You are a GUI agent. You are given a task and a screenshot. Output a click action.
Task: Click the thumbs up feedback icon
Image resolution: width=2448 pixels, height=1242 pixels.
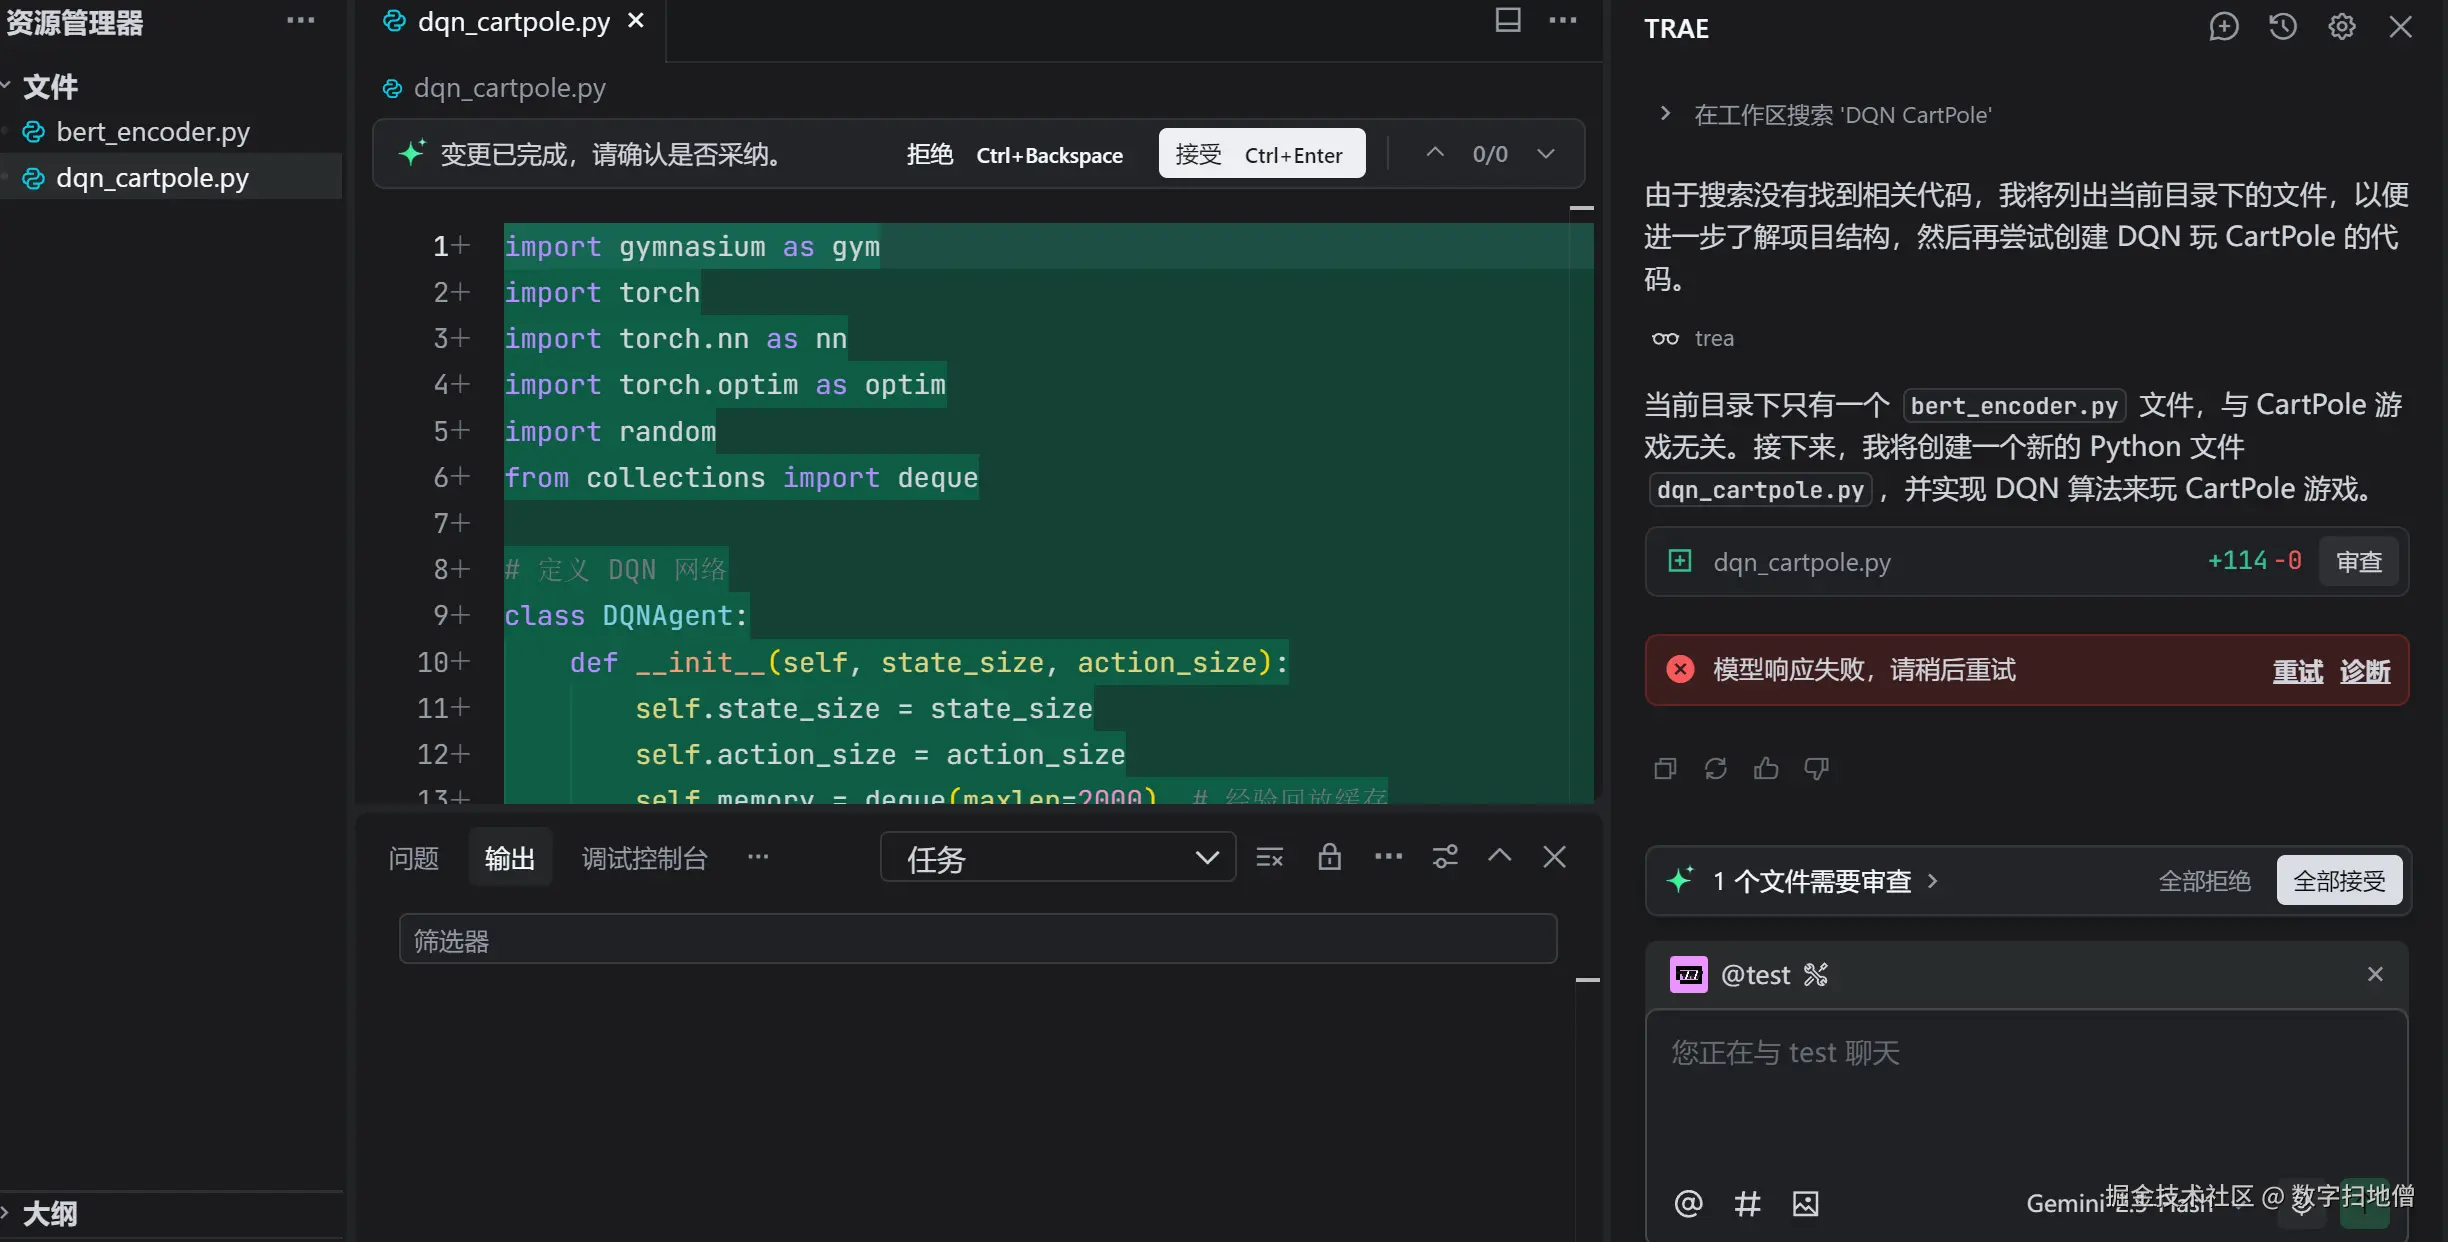click(x=1766, y=768)
